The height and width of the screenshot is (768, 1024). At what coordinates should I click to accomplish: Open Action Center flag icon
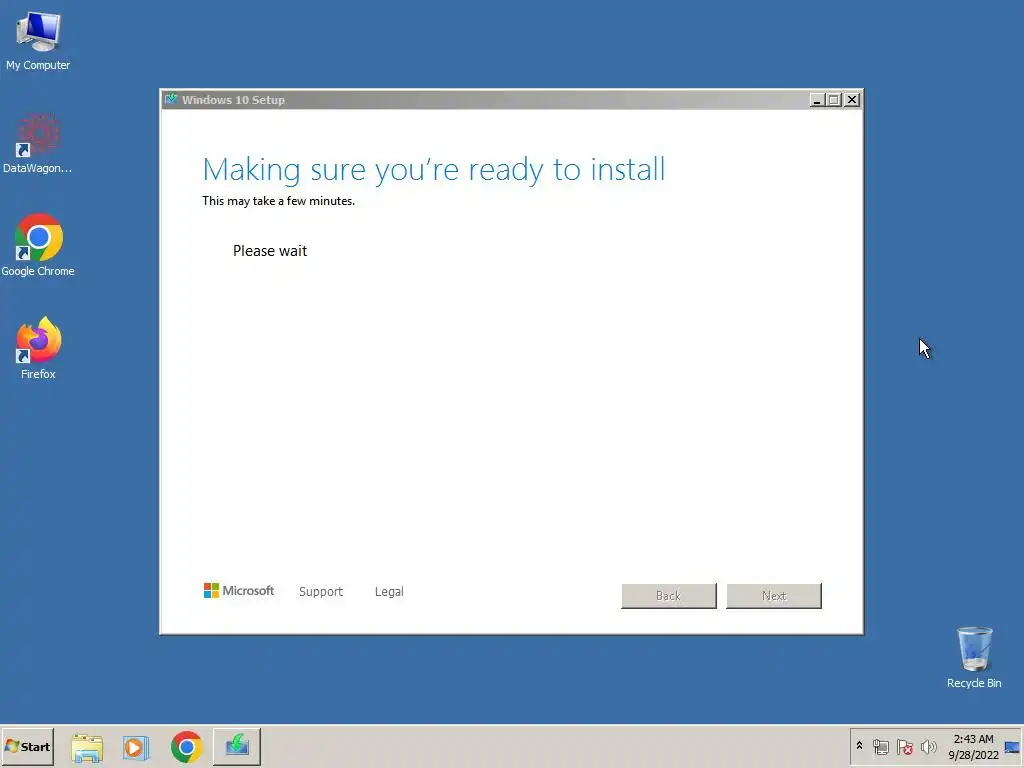pos(904,746)
